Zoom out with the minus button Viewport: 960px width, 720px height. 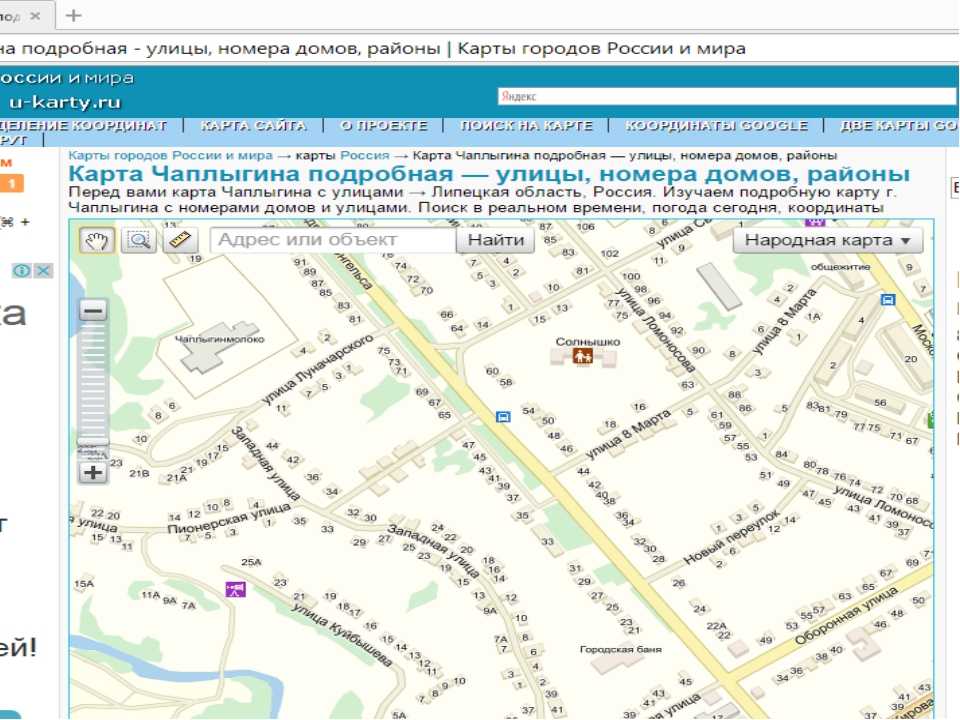click(93, 310)
